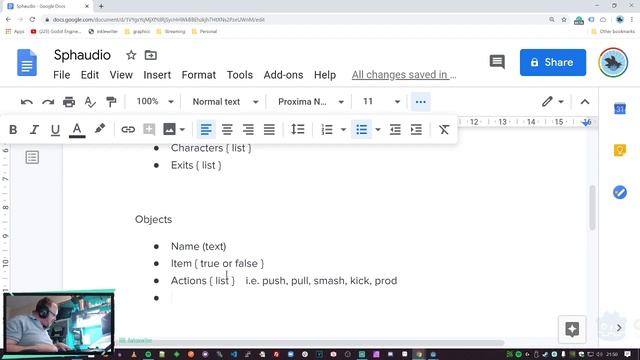Open the File menu

click(x=62, y=75)
